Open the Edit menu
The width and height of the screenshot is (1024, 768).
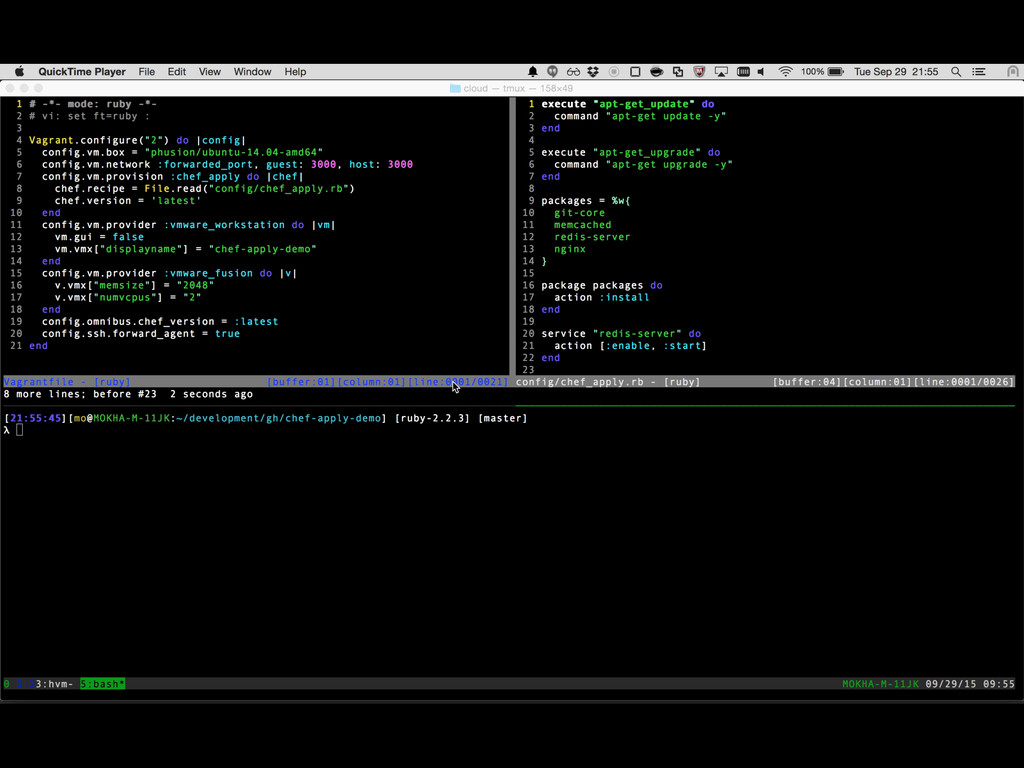tap(177, 72)
